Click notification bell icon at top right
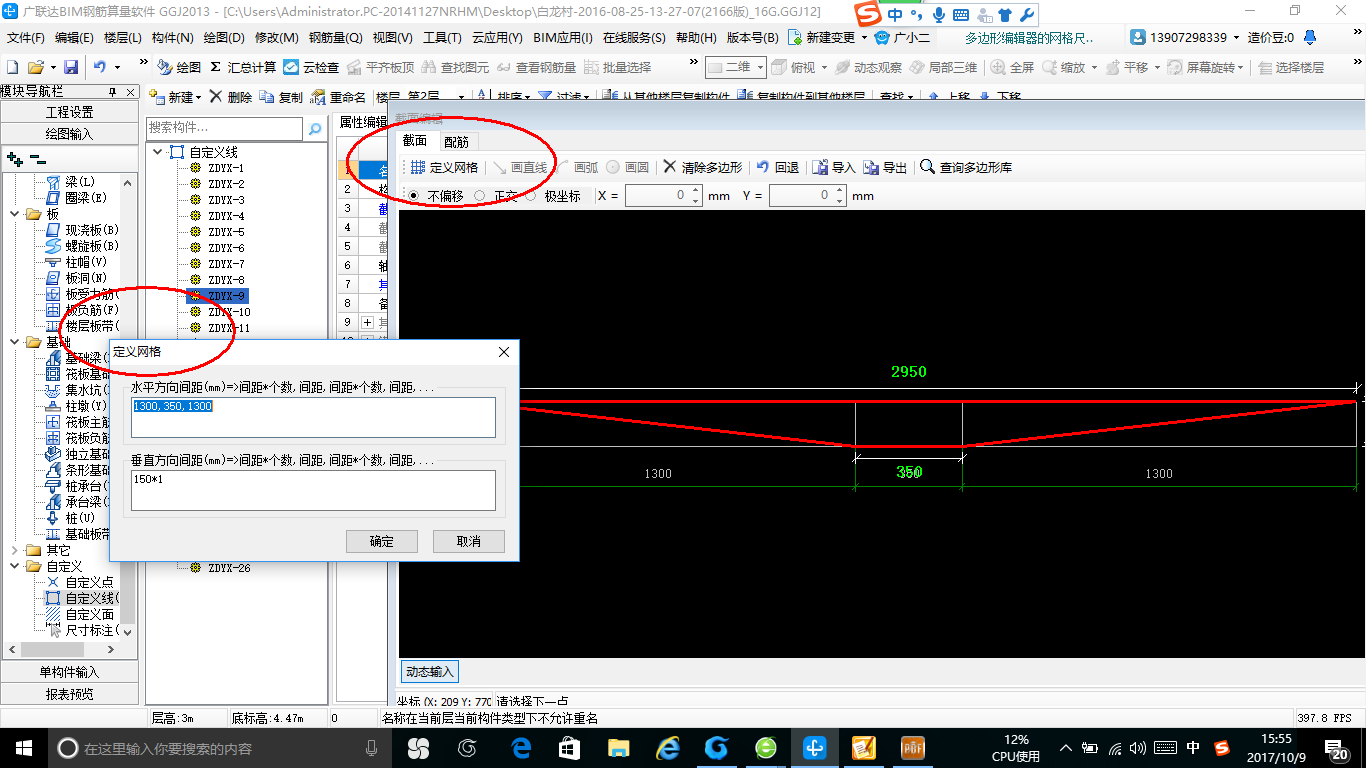The image size is (1366, 768). tap(1311, 37)
